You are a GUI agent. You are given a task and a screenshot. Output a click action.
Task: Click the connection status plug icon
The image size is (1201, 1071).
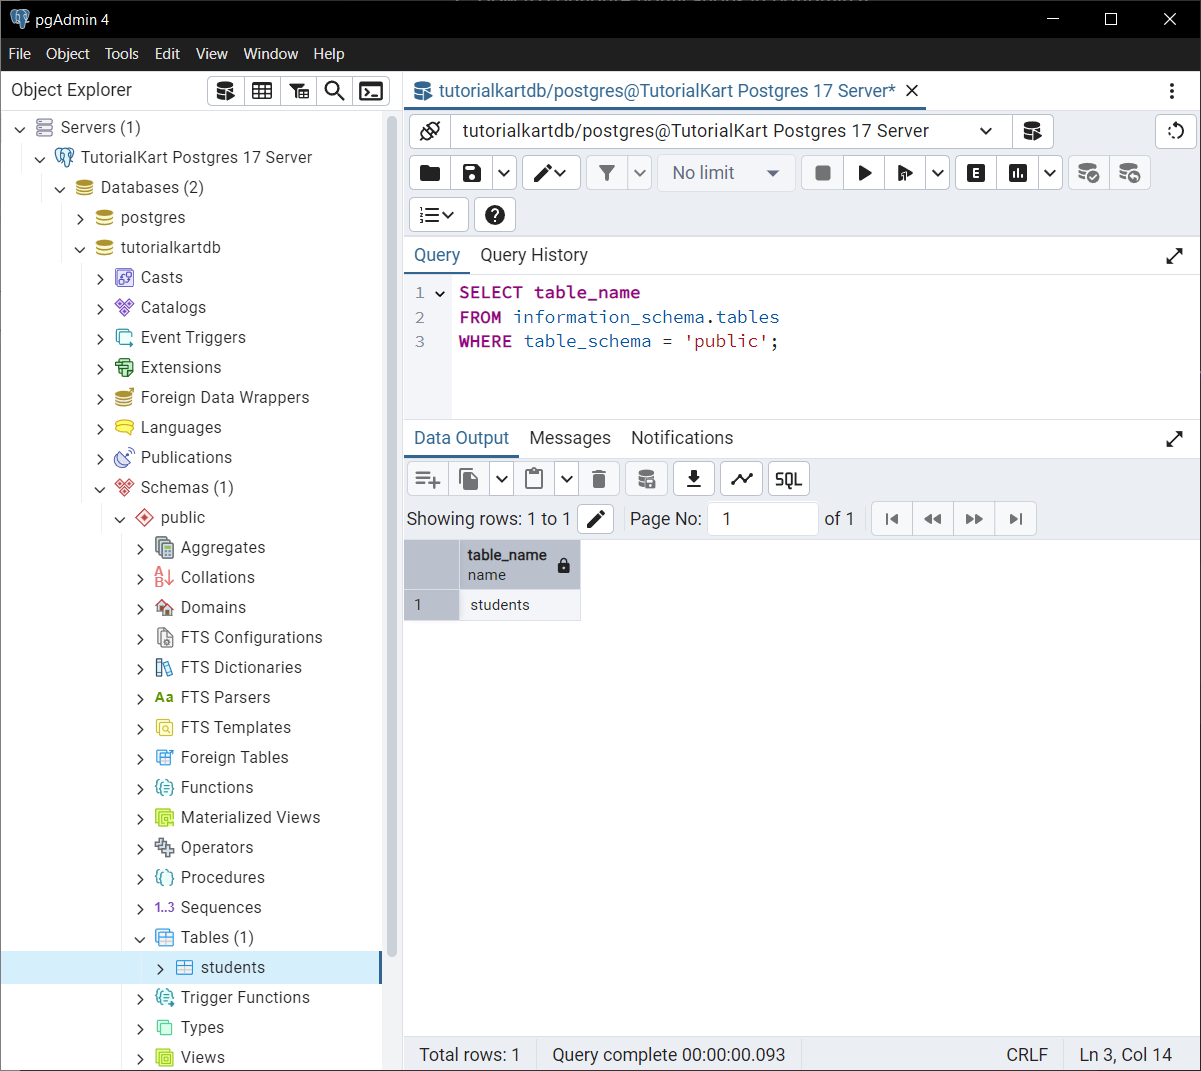[x=430, y=131]
